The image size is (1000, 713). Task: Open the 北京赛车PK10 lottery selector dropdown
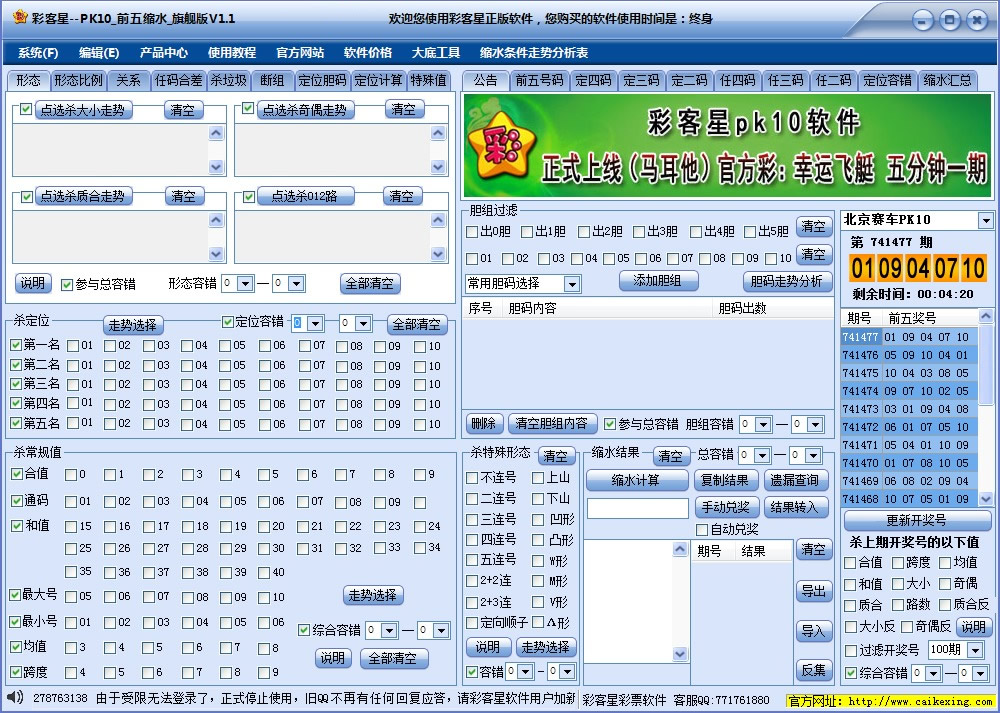(x=988, y=219)
